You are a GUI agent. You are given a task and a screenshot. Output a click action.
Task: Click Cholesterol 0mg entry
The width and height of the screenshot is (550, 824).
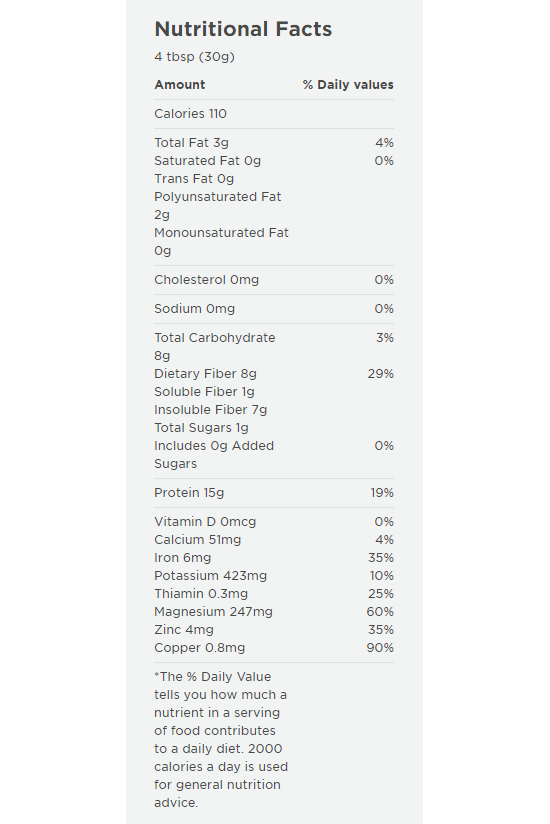click(274, 280)
